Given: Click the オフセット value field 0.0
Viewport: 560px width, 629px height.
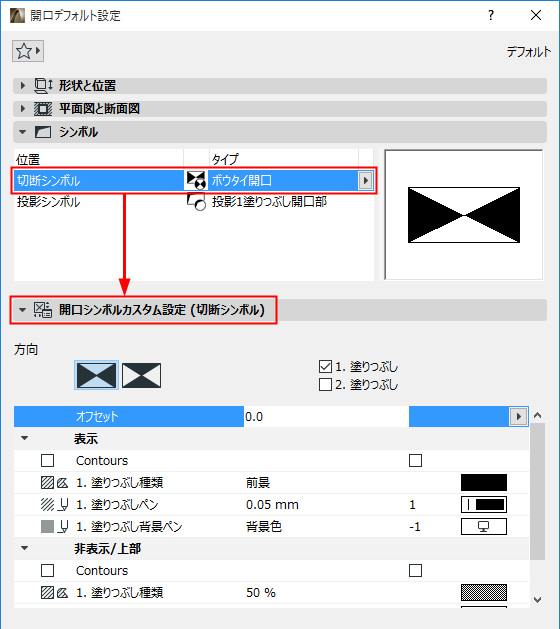Looking at the screenshot, I should [326, 416].
